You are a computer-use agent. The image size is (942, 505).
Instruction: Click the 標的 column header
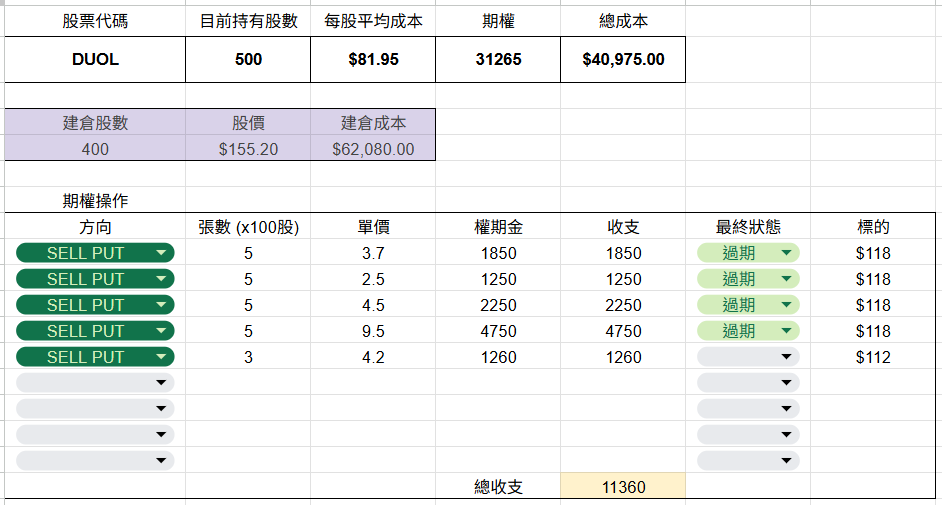point(873,227)
